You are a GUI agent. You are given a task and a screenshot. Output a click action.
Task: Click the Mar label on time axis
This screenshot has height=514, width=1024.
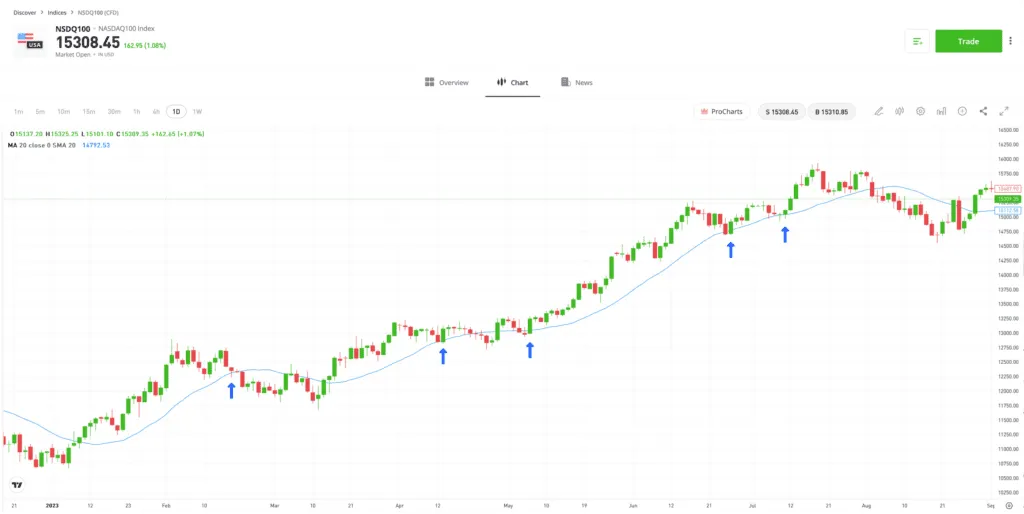coord(274,506)
